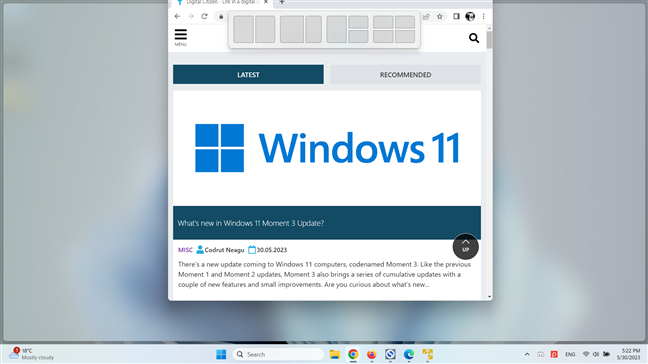Snap window to top-right zone in three-zone layout
This screenshot has height=364, width=648.
point(358,22)
